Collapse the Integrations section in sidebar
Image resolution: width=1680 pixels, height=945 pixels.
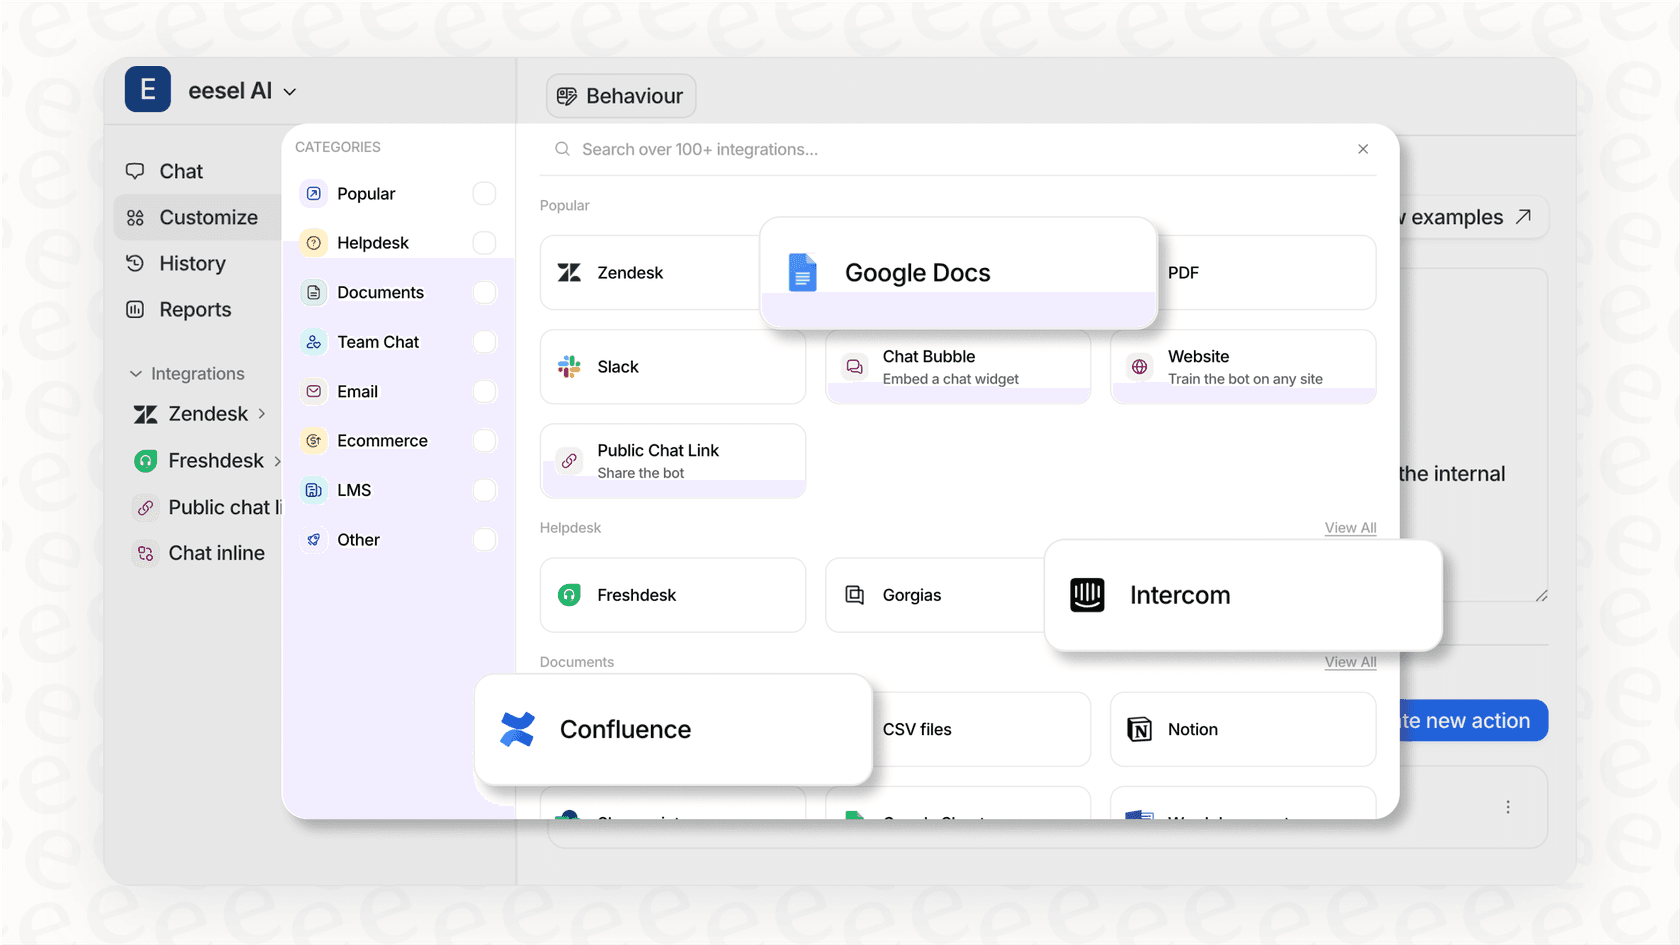point(136,373)
